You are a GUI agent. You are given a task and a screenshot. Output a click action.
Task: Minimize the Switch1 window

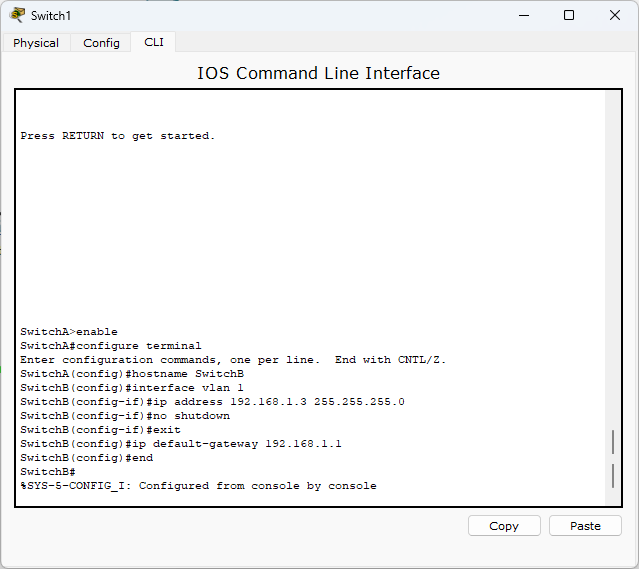(x=524, y=15)
